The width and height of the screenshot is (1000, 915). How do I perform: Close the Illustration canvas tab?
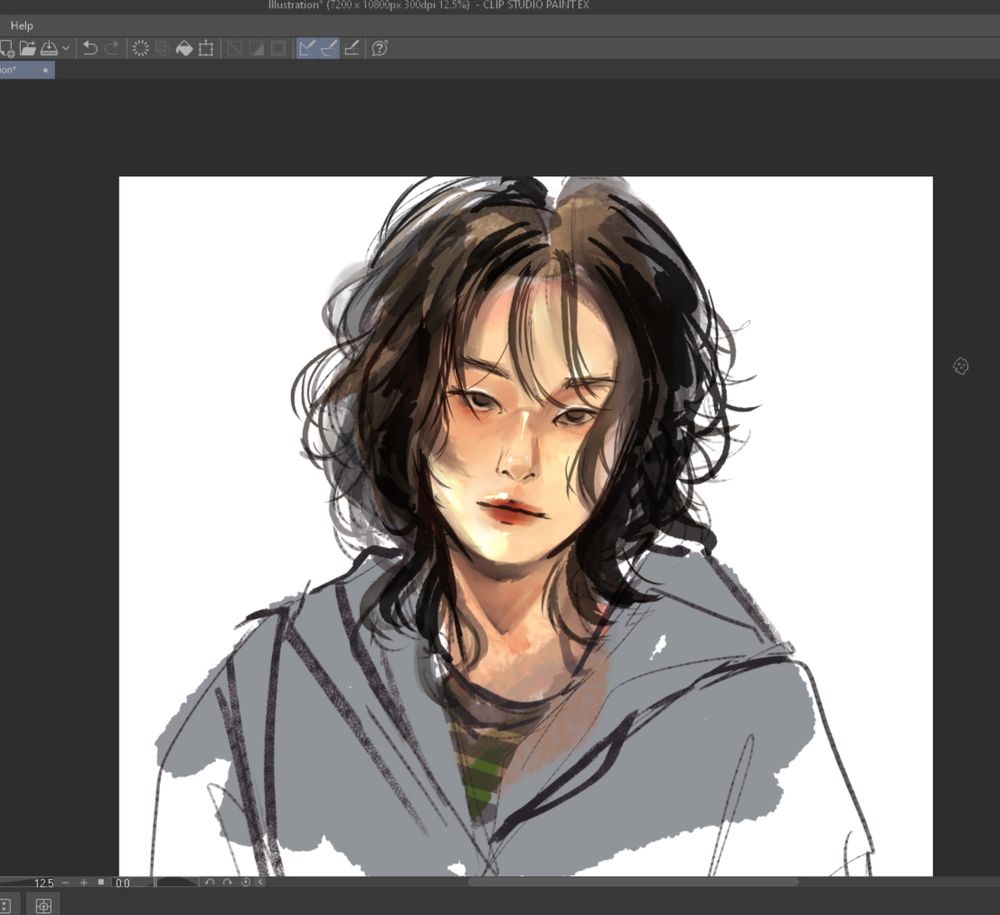pos(45,70)
